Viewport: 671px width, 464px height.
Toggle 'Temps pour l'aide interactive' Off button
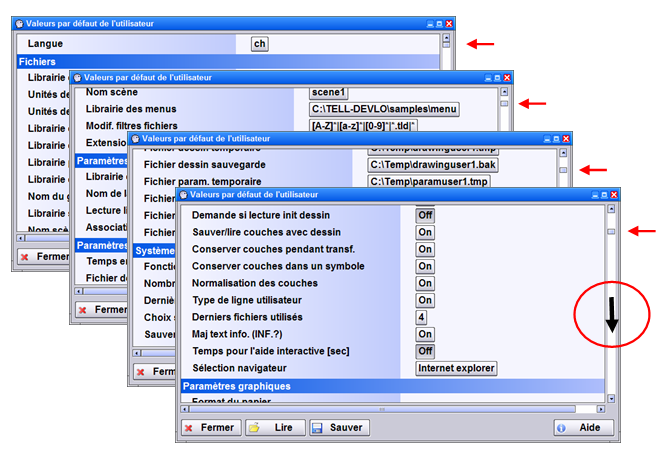(x=425, y=351)
